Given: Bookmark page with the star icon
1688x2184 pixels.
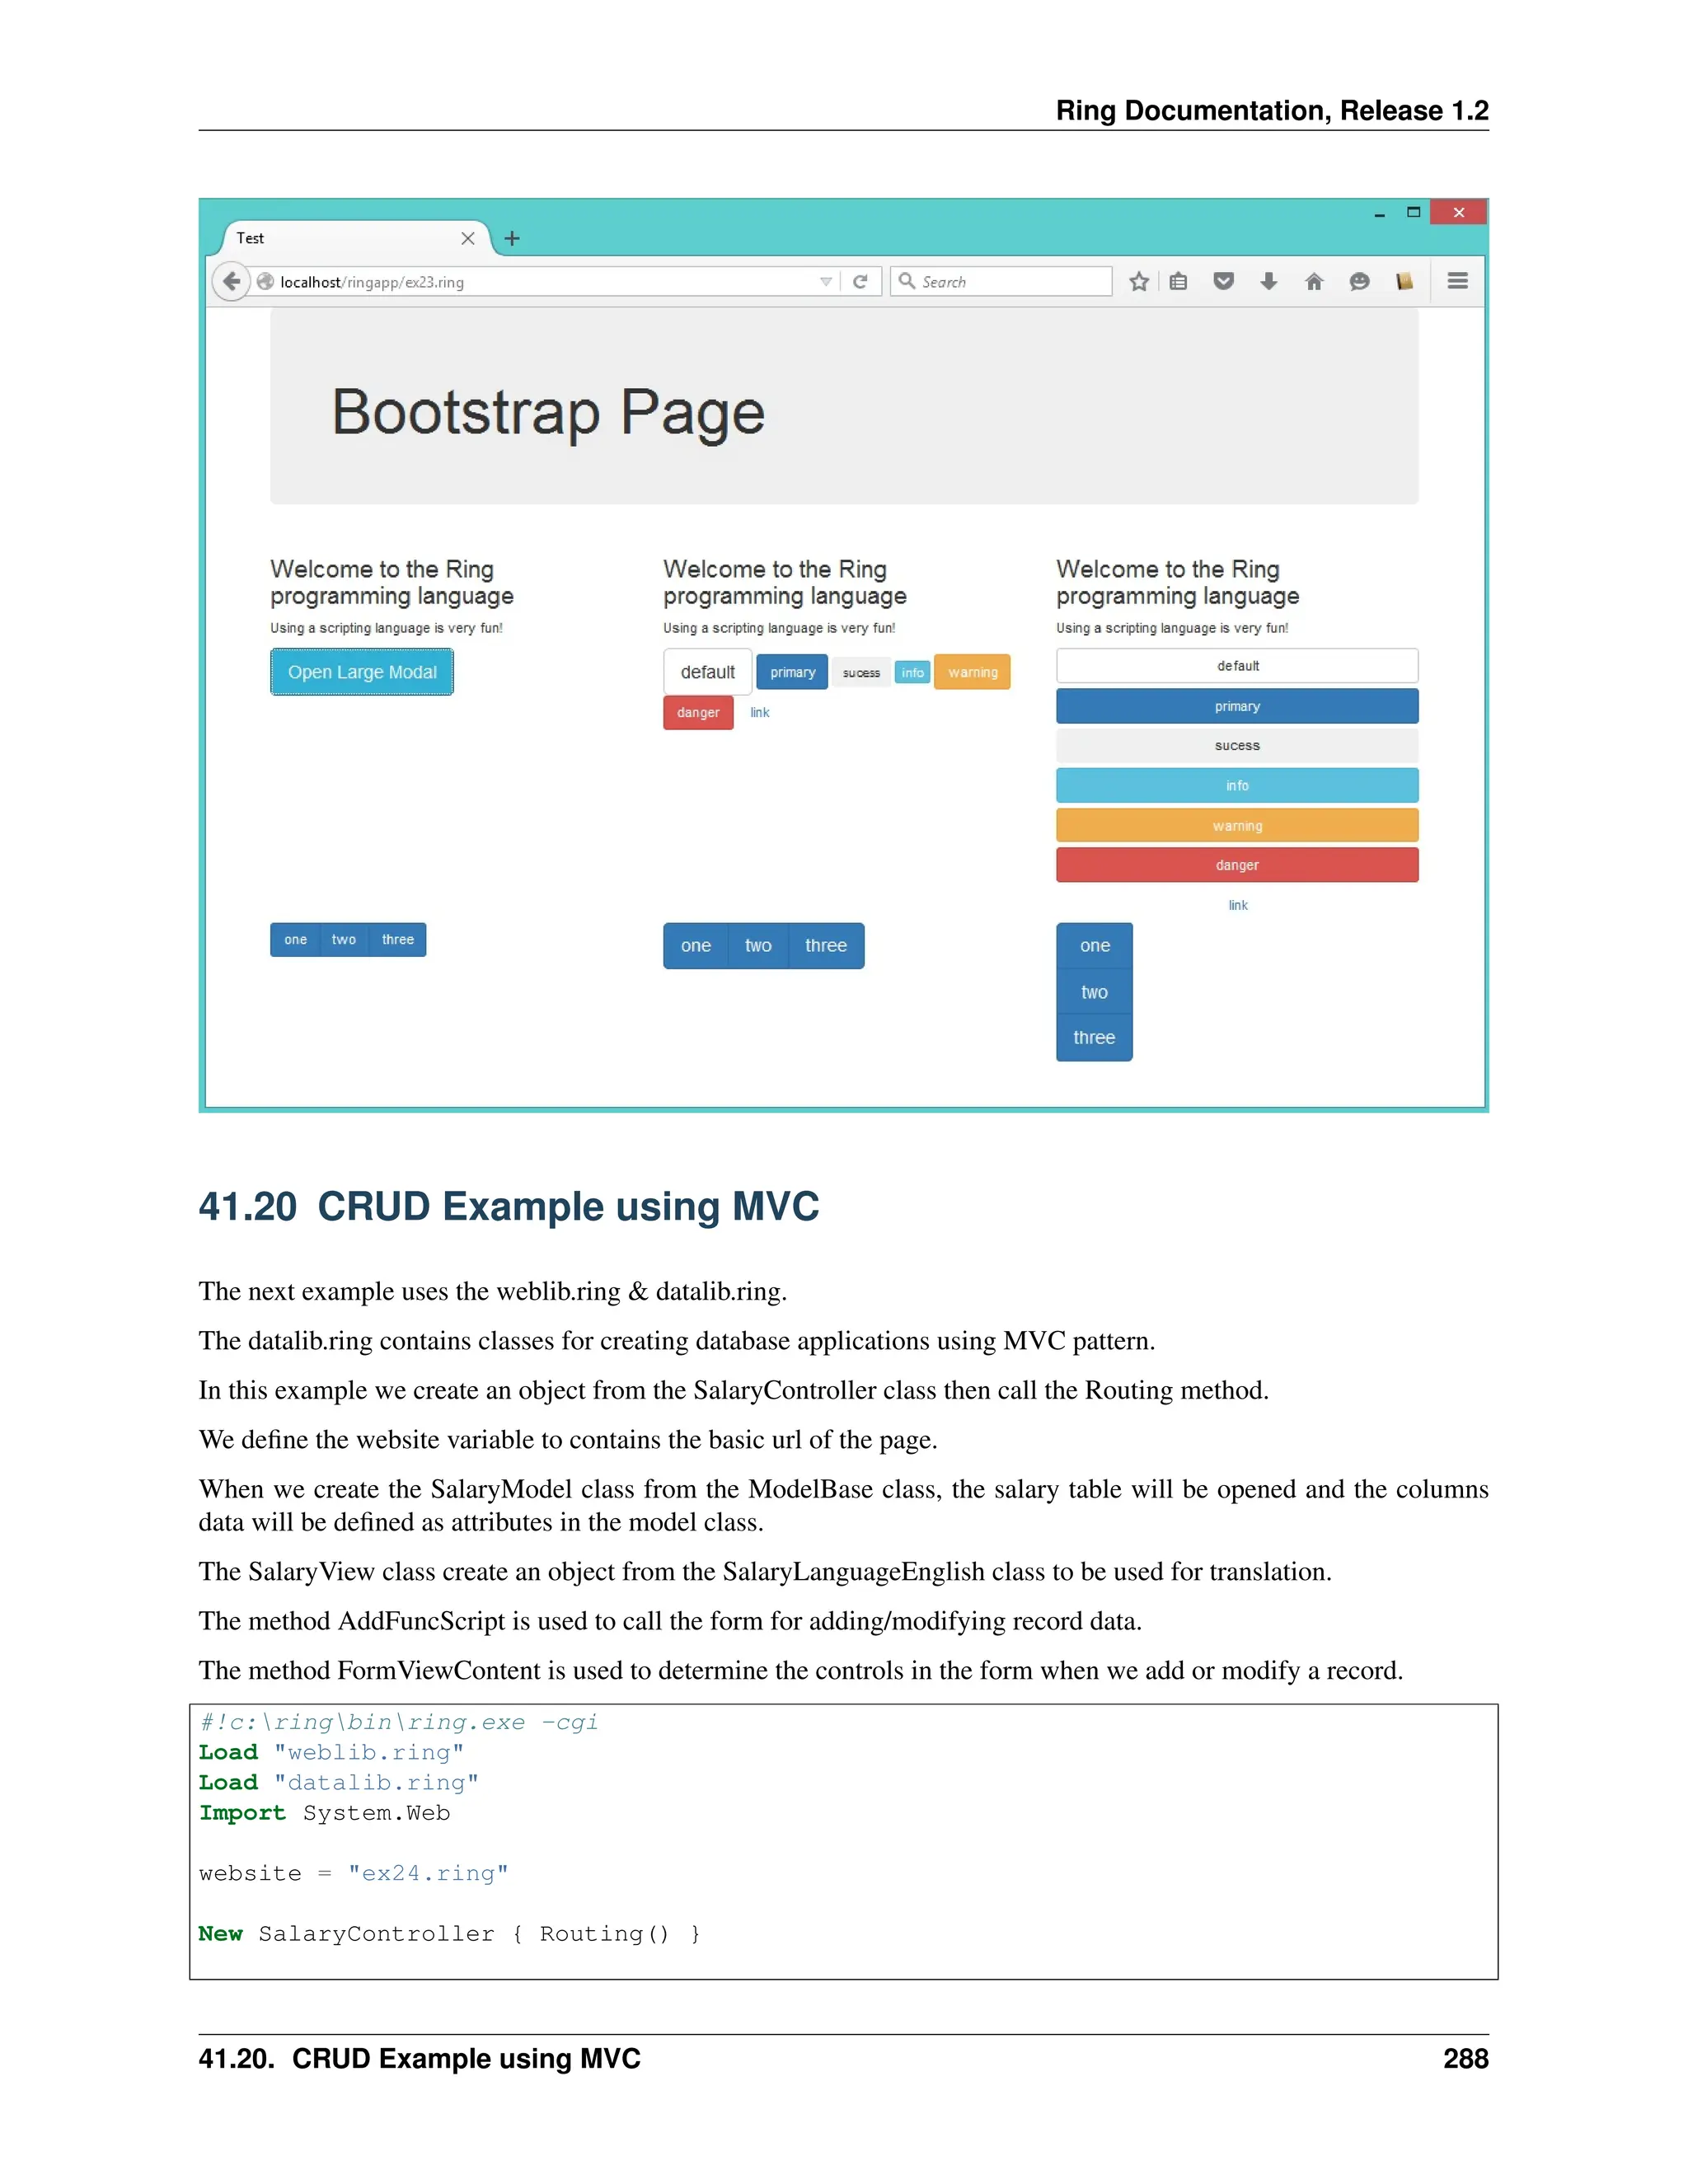Looking at the screenshot, I should tap(1138, 282).
